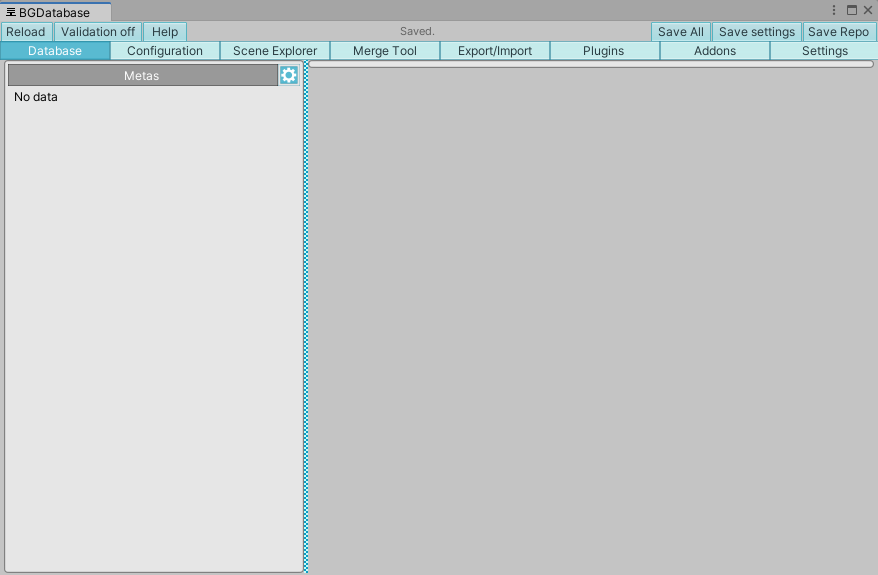
Task: Open the Addons tab
Action: 714,51
